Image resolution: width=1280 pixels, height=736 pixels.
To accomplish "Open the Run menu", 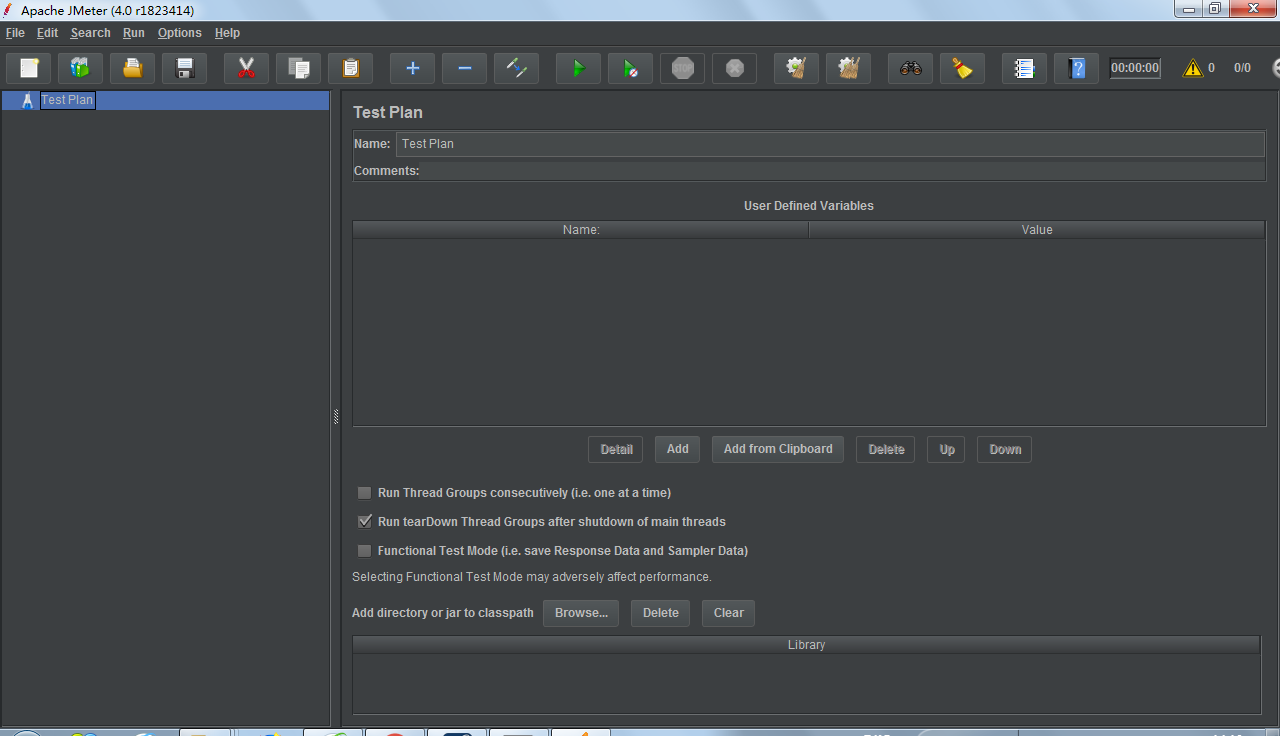I will click(x=134, y=33).
